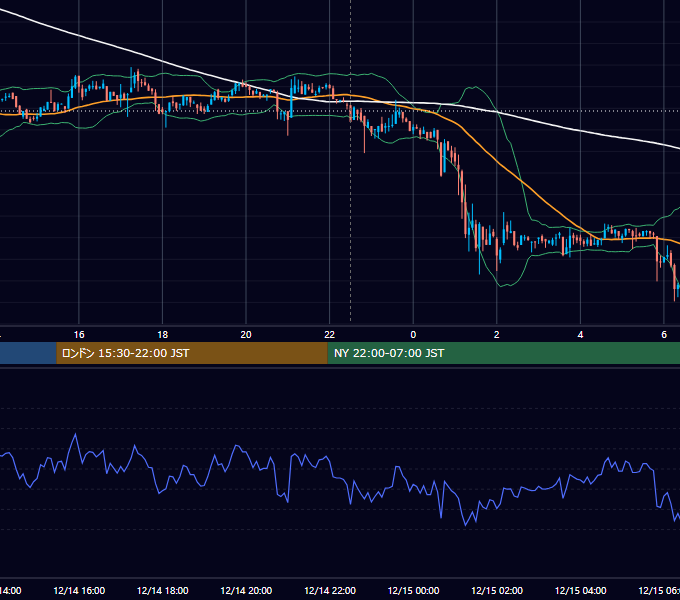Click the ロンドン 15:30-22:00 JST session bar
The height and width of the screenshot is (600, 680).
pyautogui.click(x=192, y=353)
